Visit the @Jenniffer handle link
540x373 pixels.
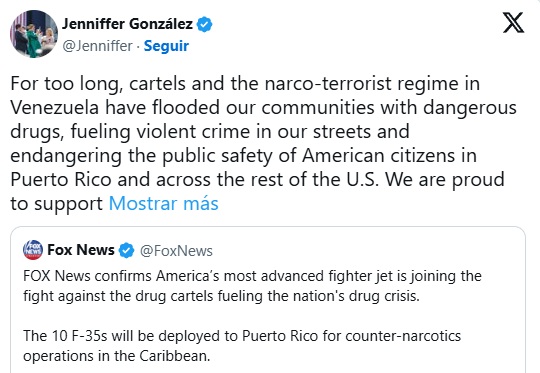(x=97, y=46)
